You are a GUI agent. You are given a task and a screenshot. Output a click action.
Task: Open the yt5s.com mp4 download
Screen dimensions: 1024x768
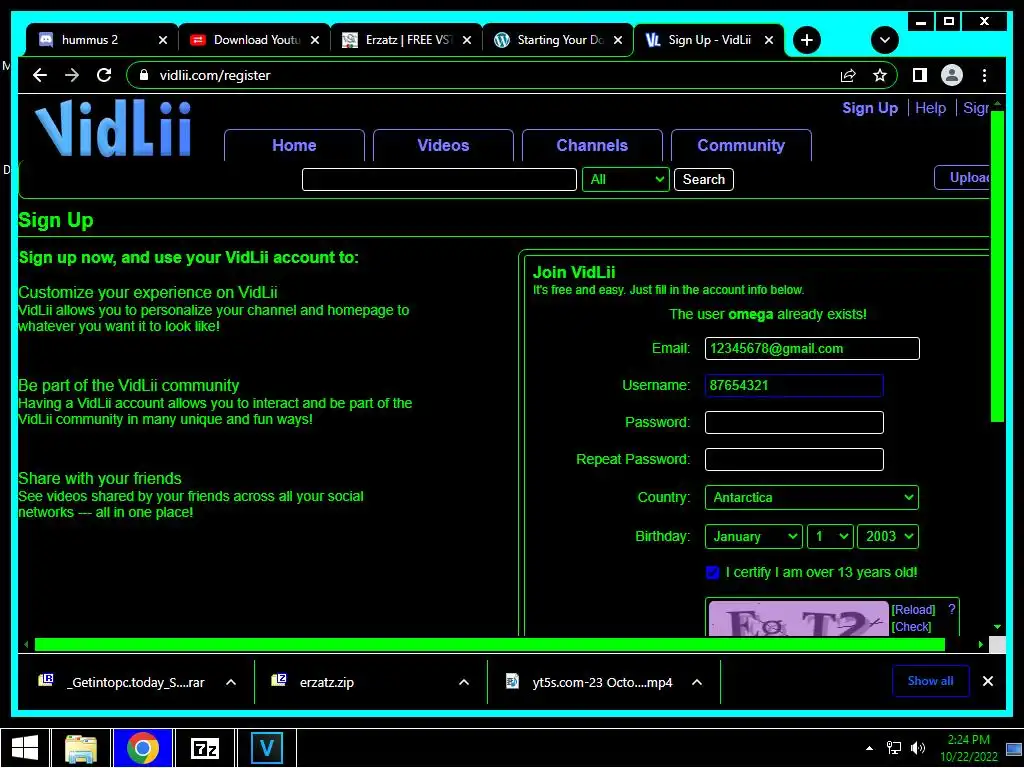[x=590, y=682]
